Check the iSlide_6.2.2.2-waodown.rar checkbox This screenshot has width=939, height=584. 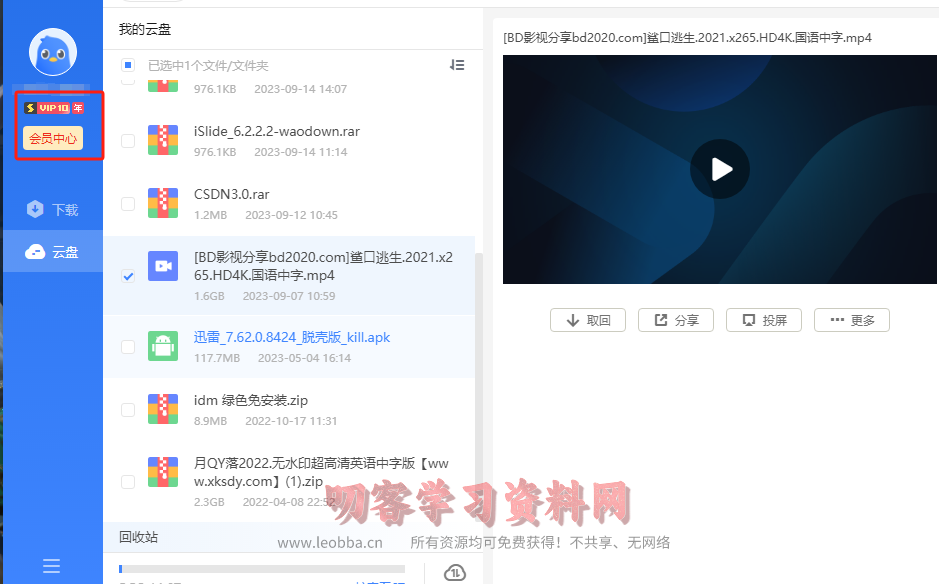click(128, 141)
